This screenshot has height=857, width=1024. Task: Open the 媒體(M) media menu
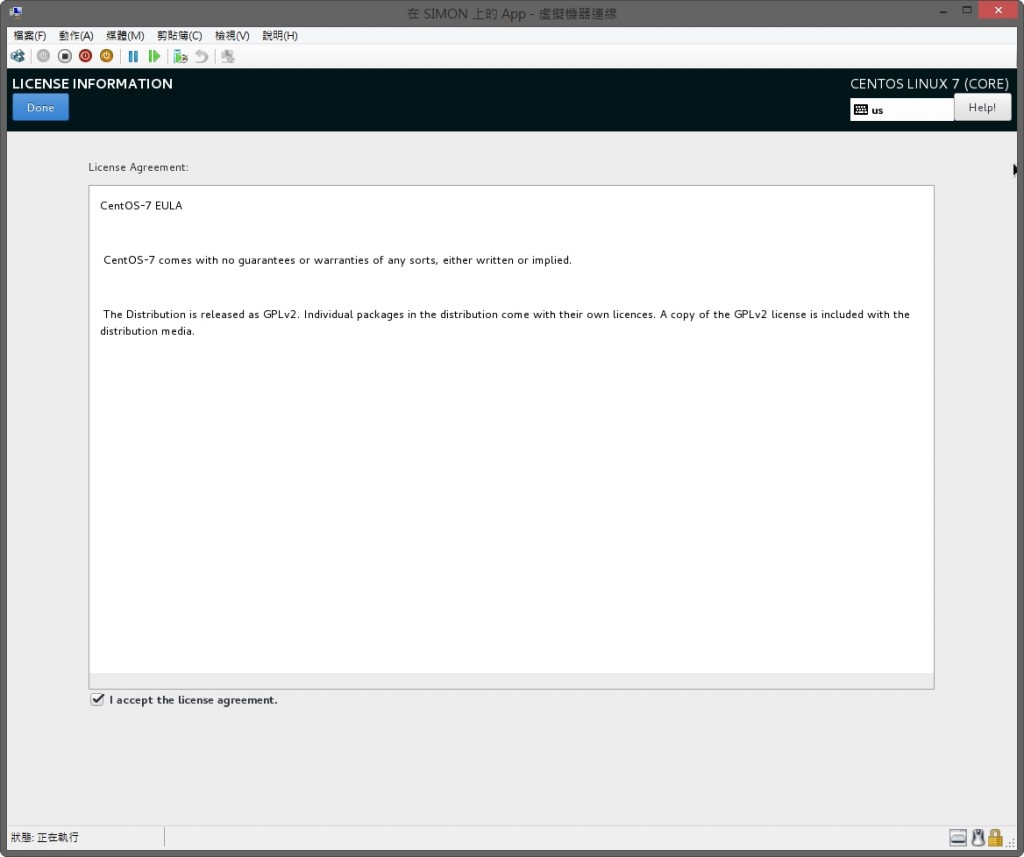click(125, 36)
